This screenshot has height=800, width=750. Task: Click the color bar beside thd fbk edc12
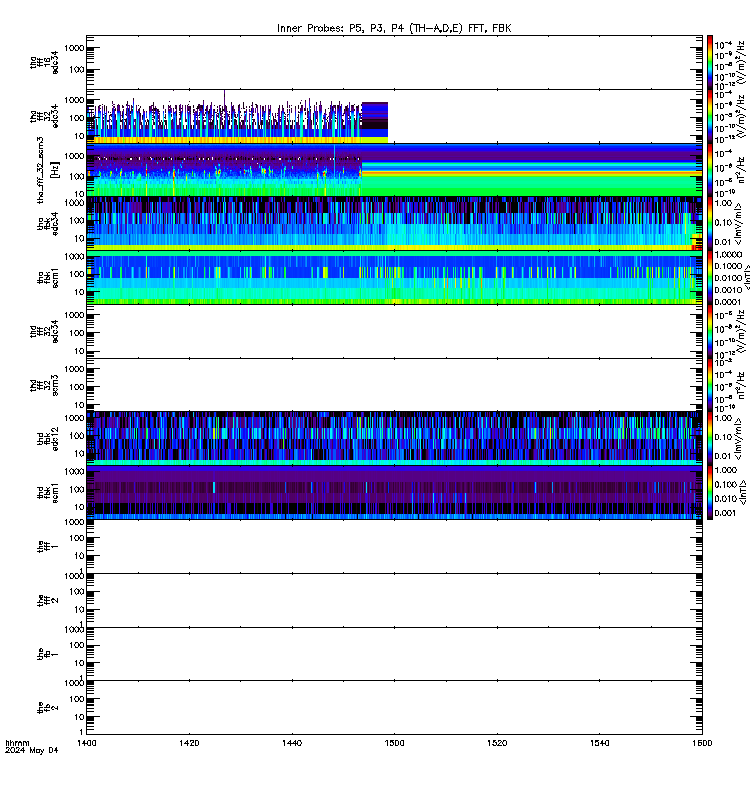pos(710,439)
